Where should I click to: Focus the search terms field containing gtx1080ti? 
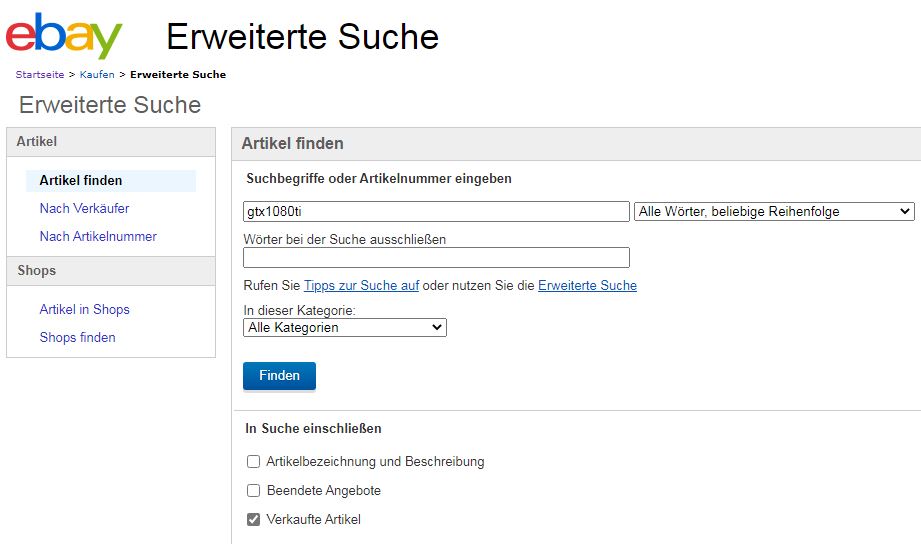(x=436, y=212)
